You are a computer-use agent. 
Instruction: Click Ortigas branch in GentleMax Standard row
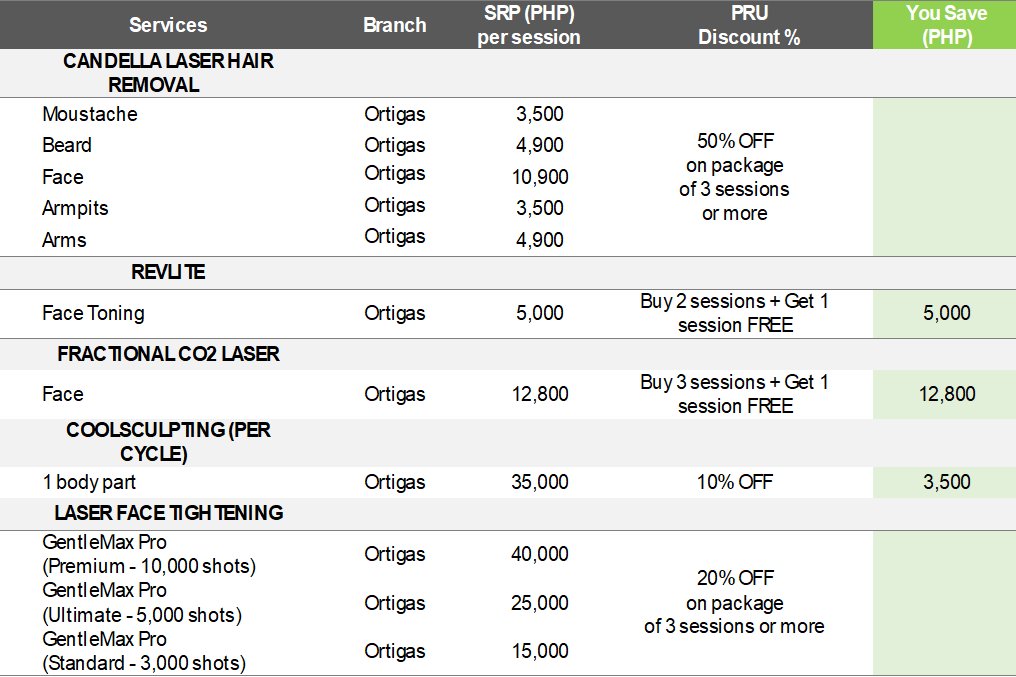pos(395,652)
